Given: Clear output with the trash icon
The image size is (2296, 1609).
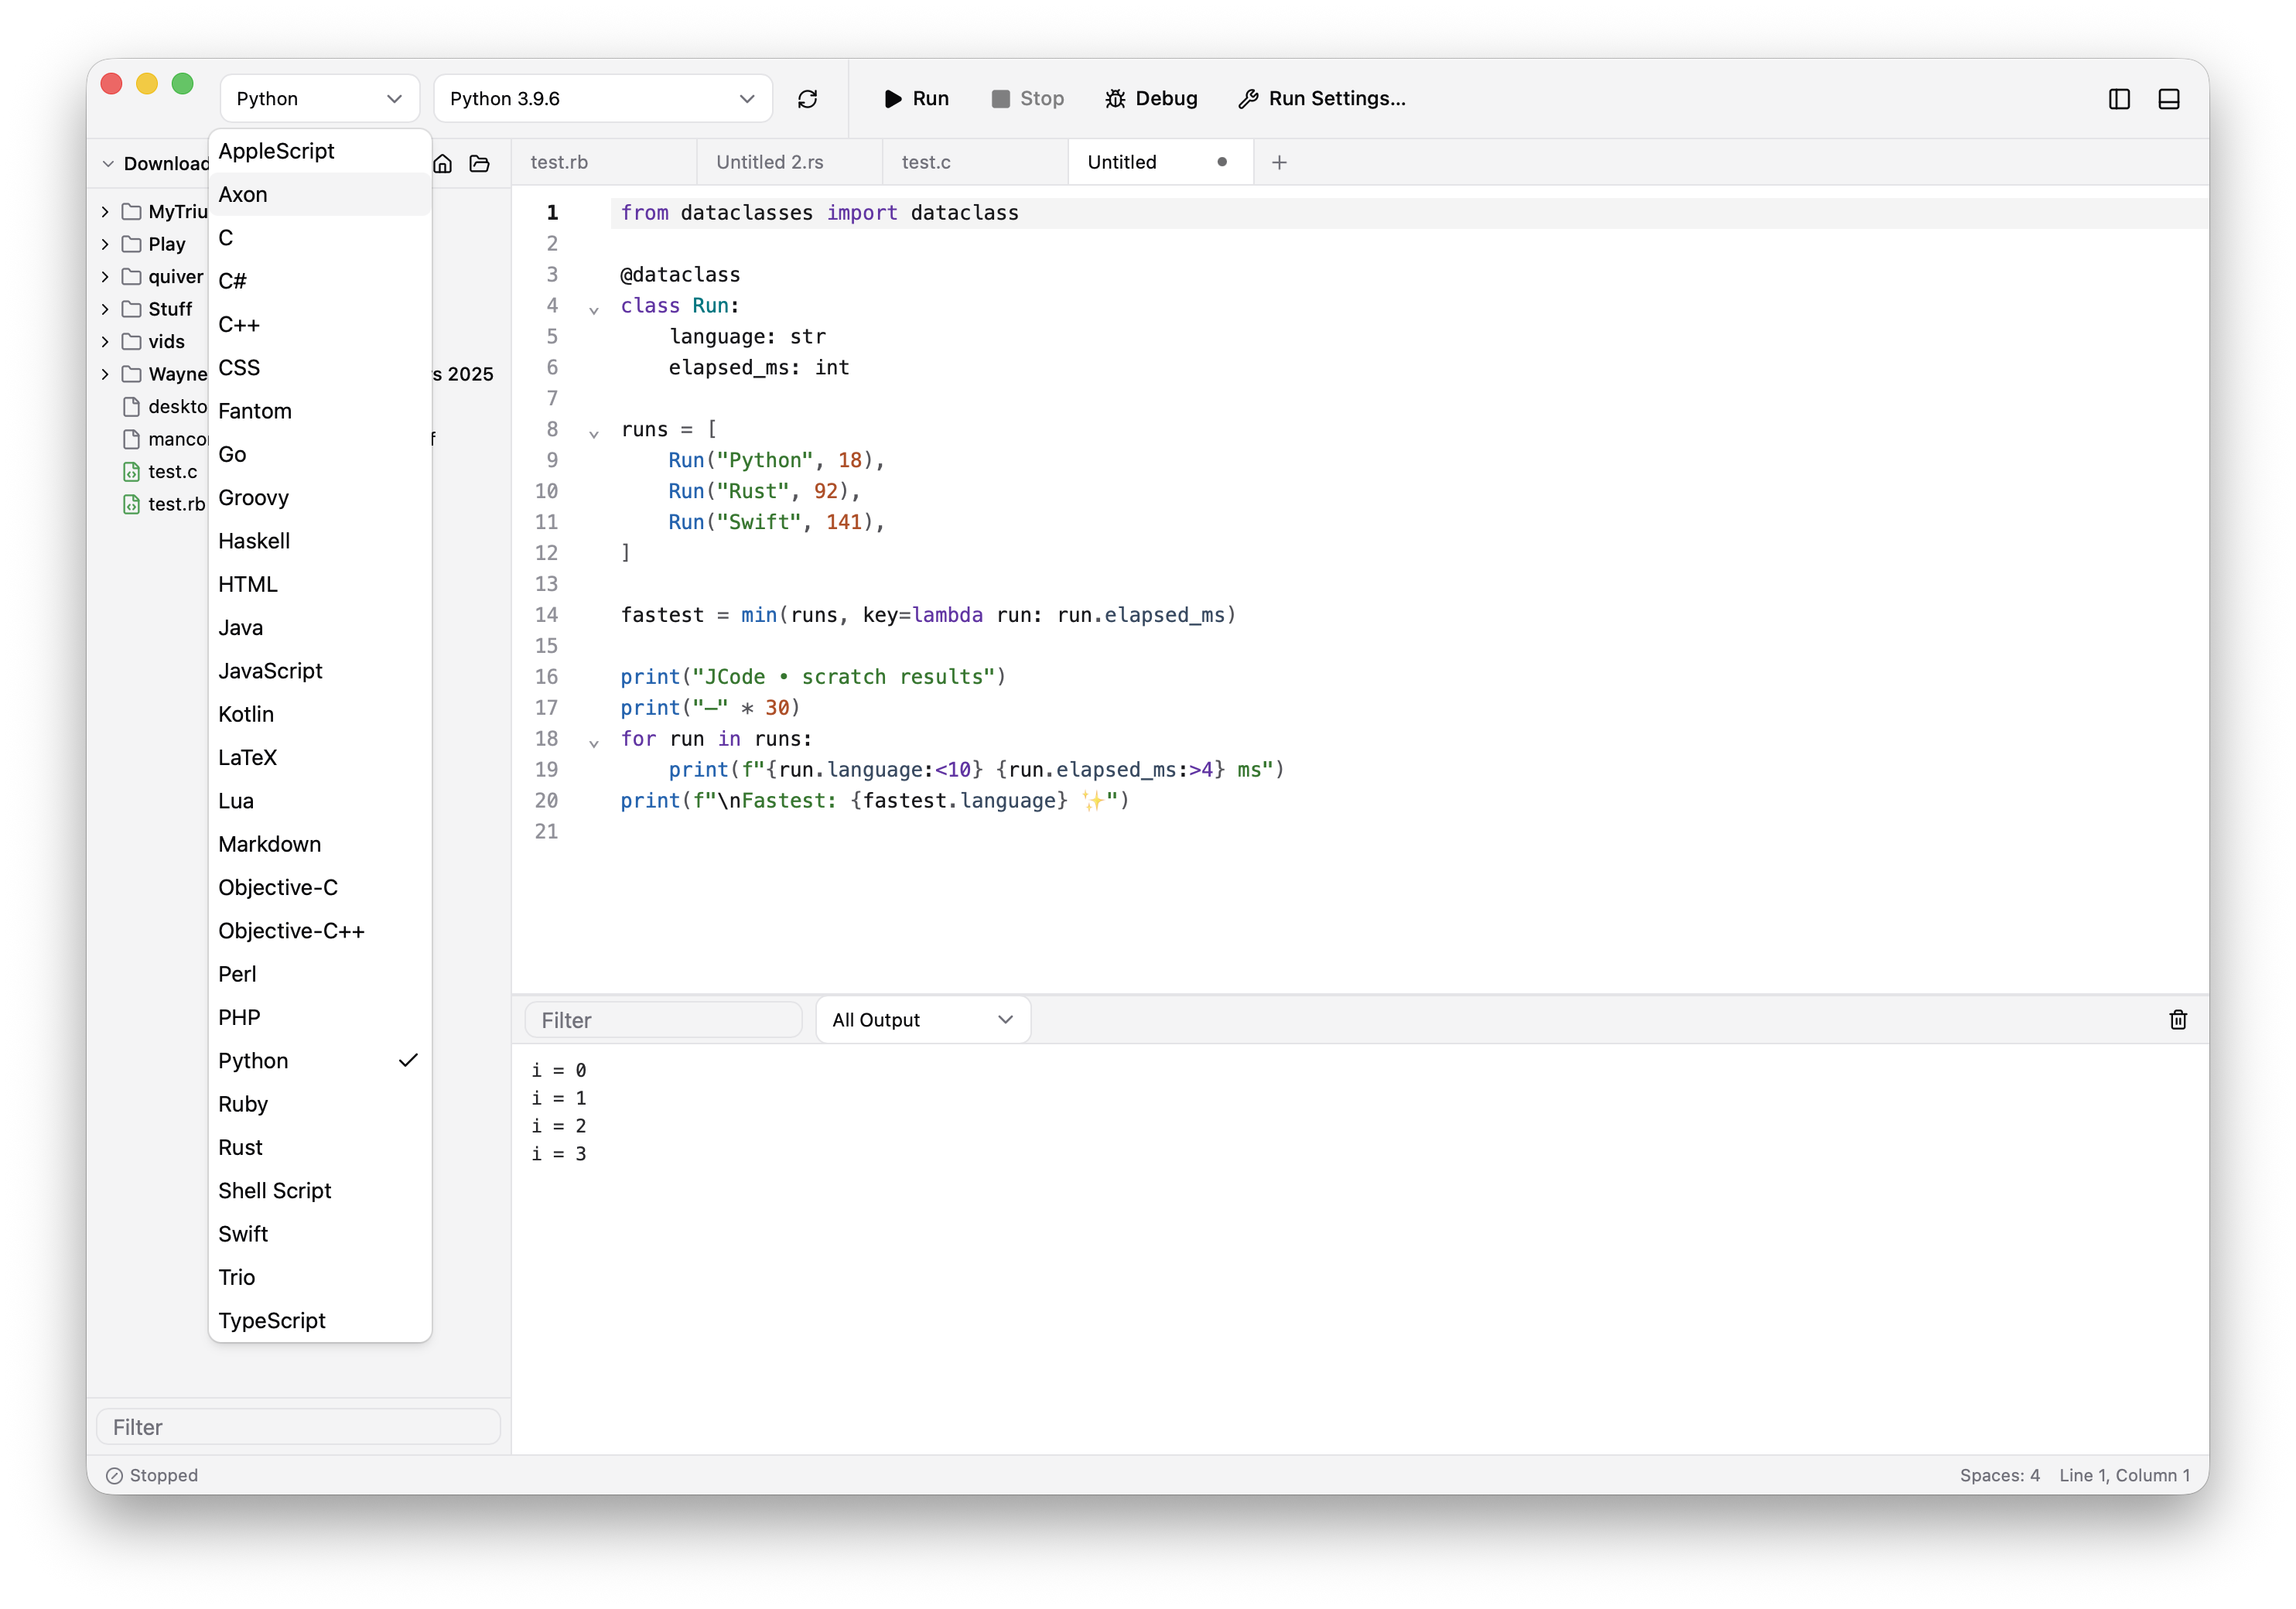Looking at the screenshot, I should pos(2178,1019).
